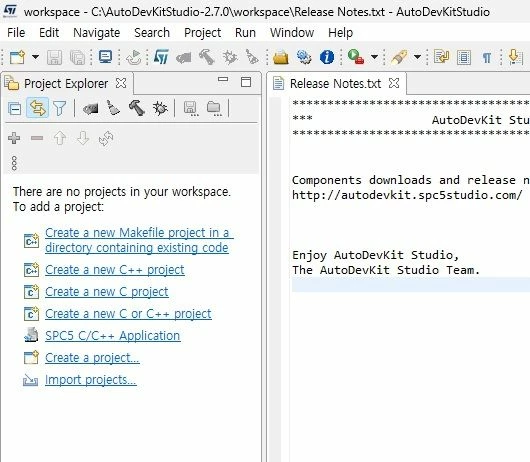Click SPC5 C/C++ Application link
The height and width of the screenshot is (462, 530).
tap(113, 336)
